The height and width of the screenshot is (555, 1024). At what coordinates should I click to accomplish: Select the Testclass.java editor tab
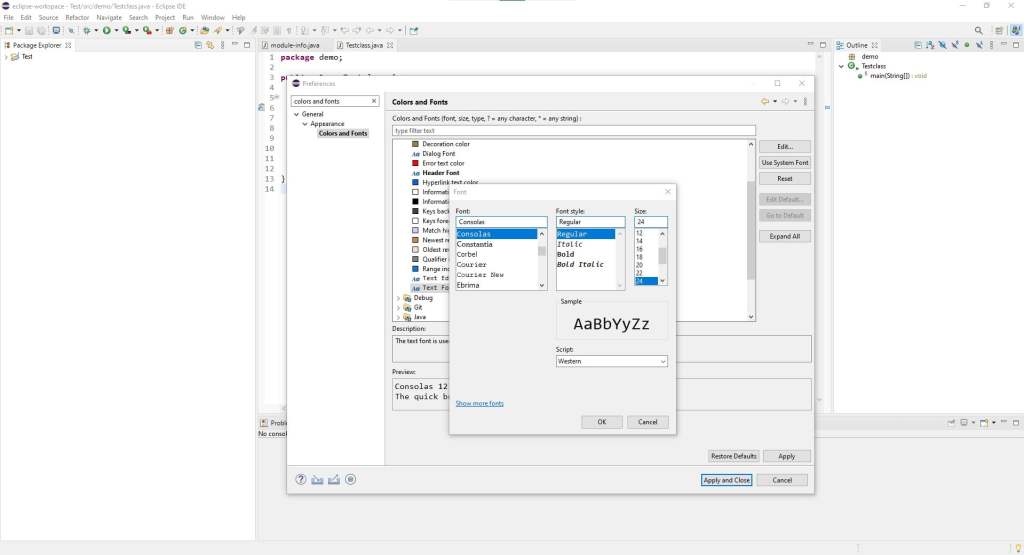point(364,45)
